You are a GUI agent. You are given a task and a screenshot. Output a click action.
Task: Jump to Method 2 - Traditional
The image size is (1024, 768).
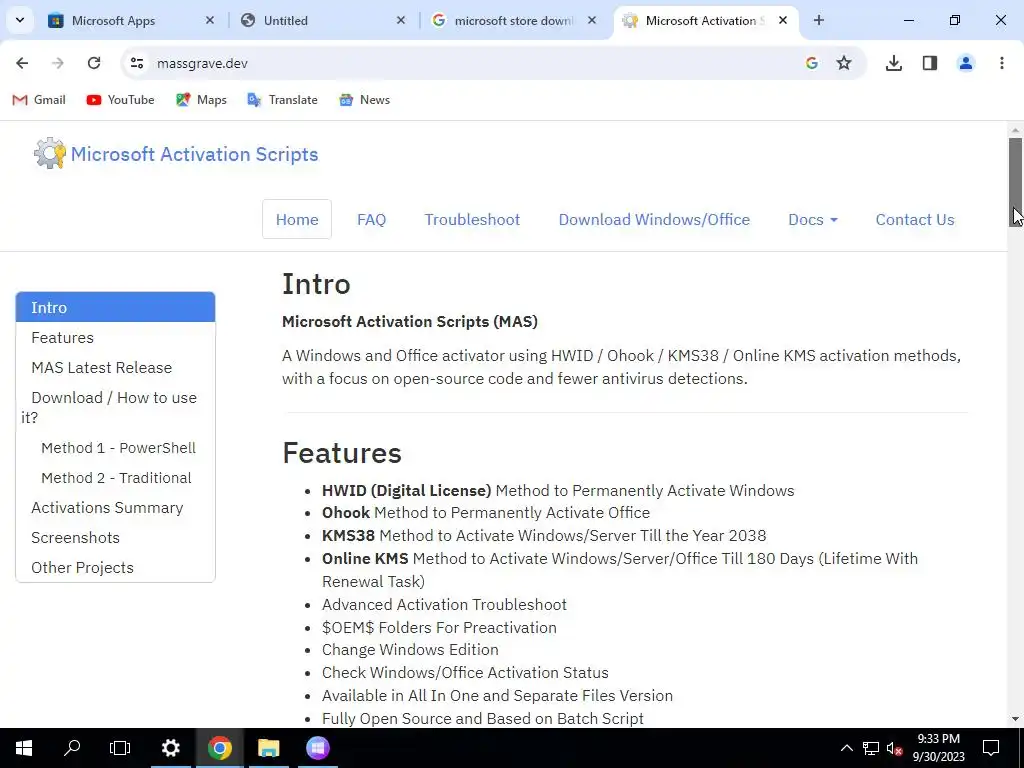(x=116, y=478)
